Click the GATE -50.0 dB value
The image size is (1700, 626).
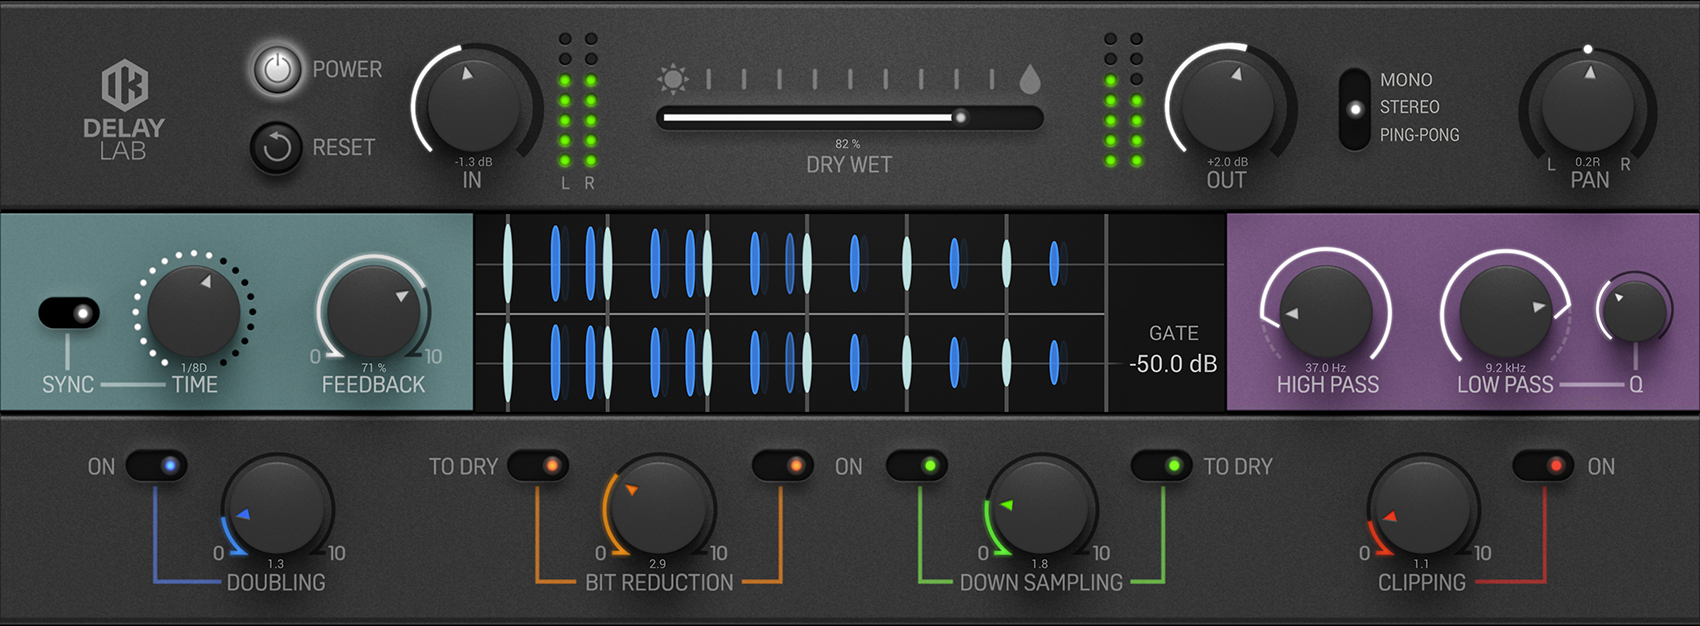coord(1172,364)
